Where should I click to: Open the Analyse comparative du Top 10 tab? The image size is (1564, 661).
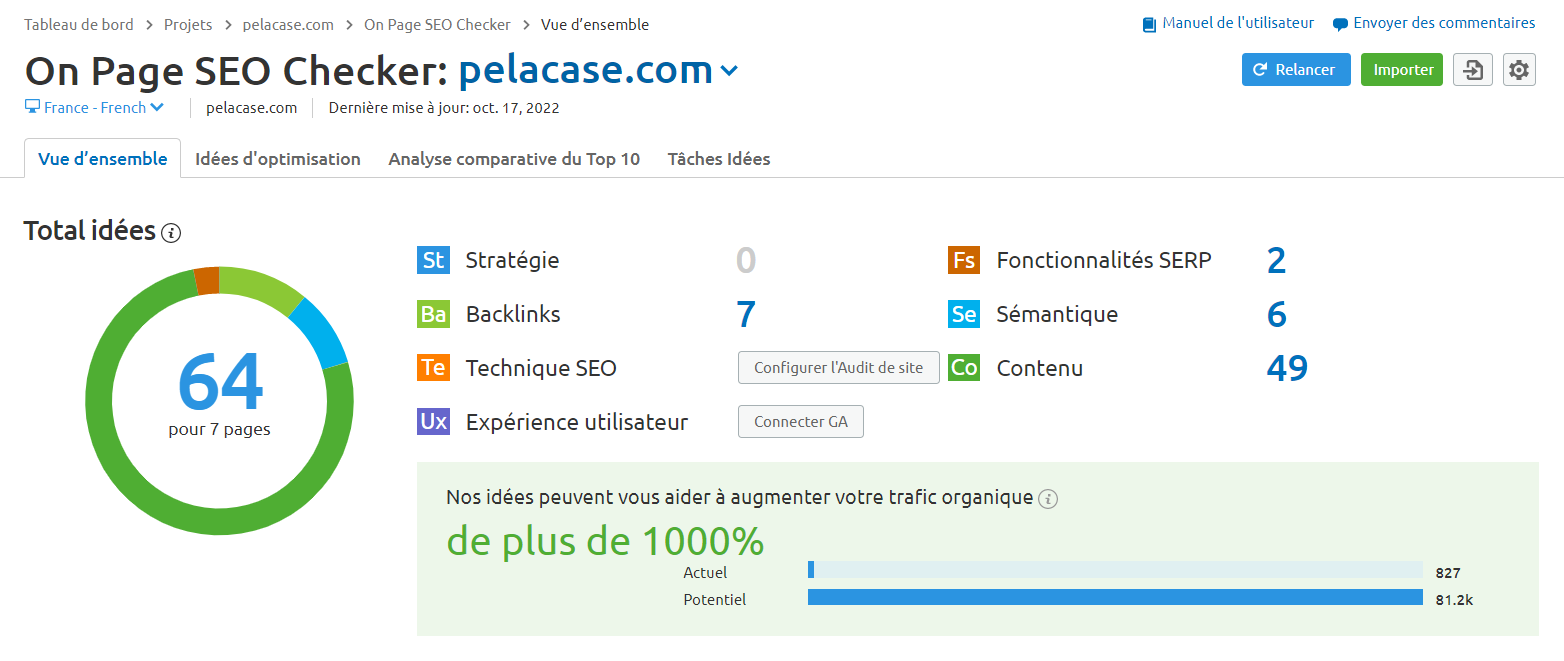513,158
